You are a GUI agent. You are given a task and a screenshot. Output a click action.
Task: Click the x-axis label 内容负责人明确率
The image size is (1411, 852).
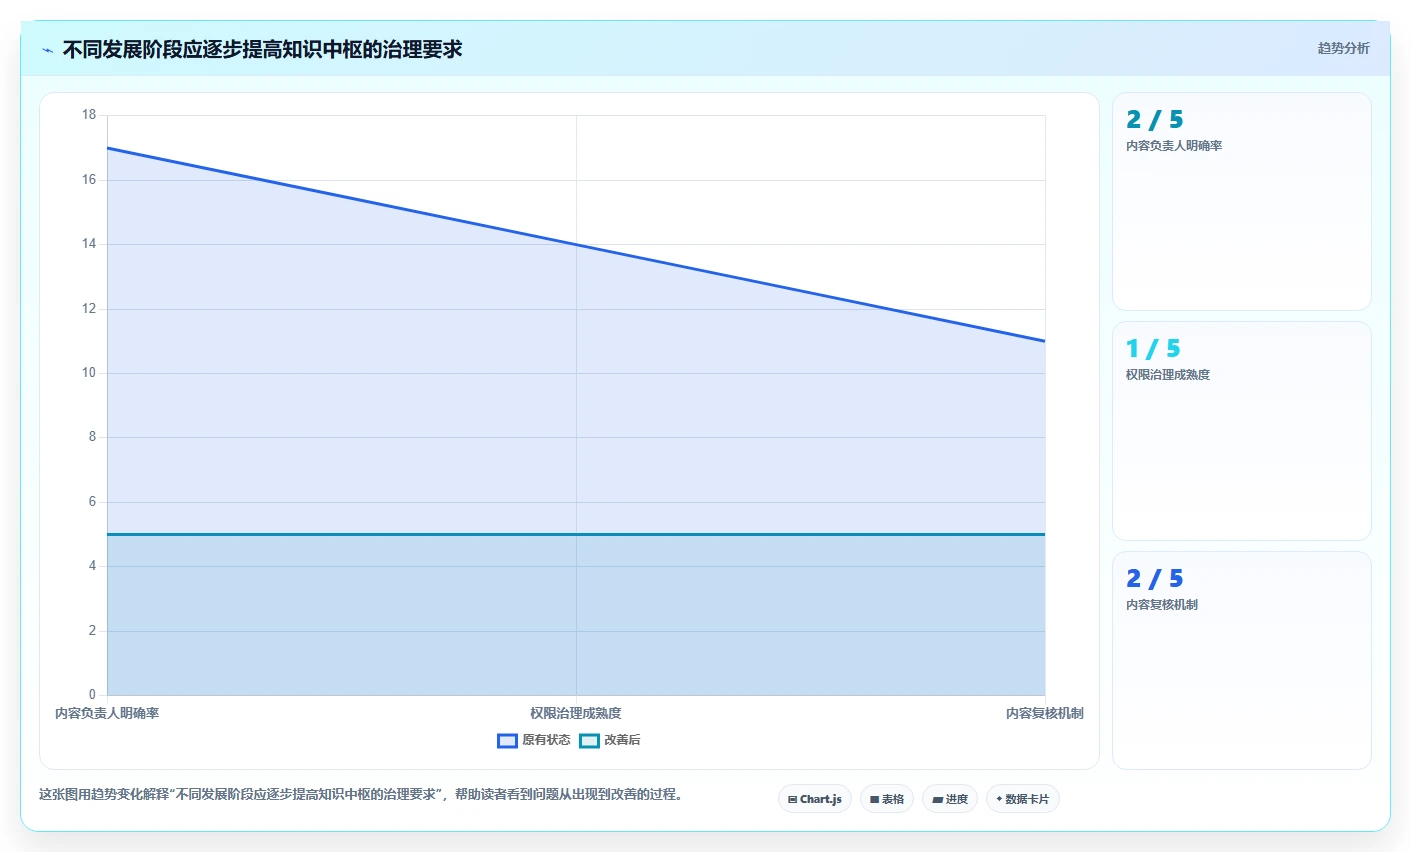tap(107, 713)
